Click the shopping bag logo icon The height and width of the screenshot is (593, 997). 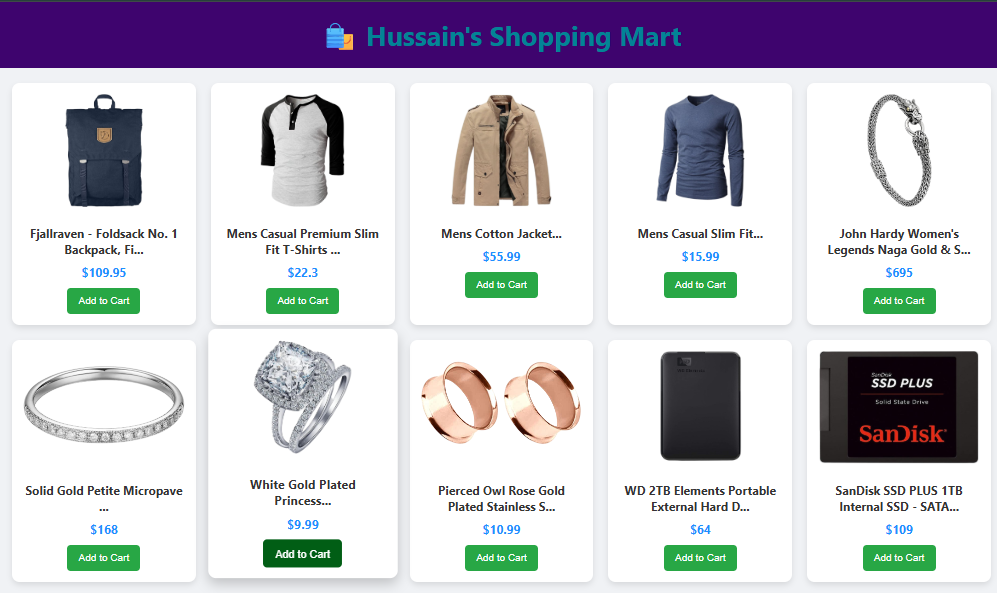click(x=339, y=37)
